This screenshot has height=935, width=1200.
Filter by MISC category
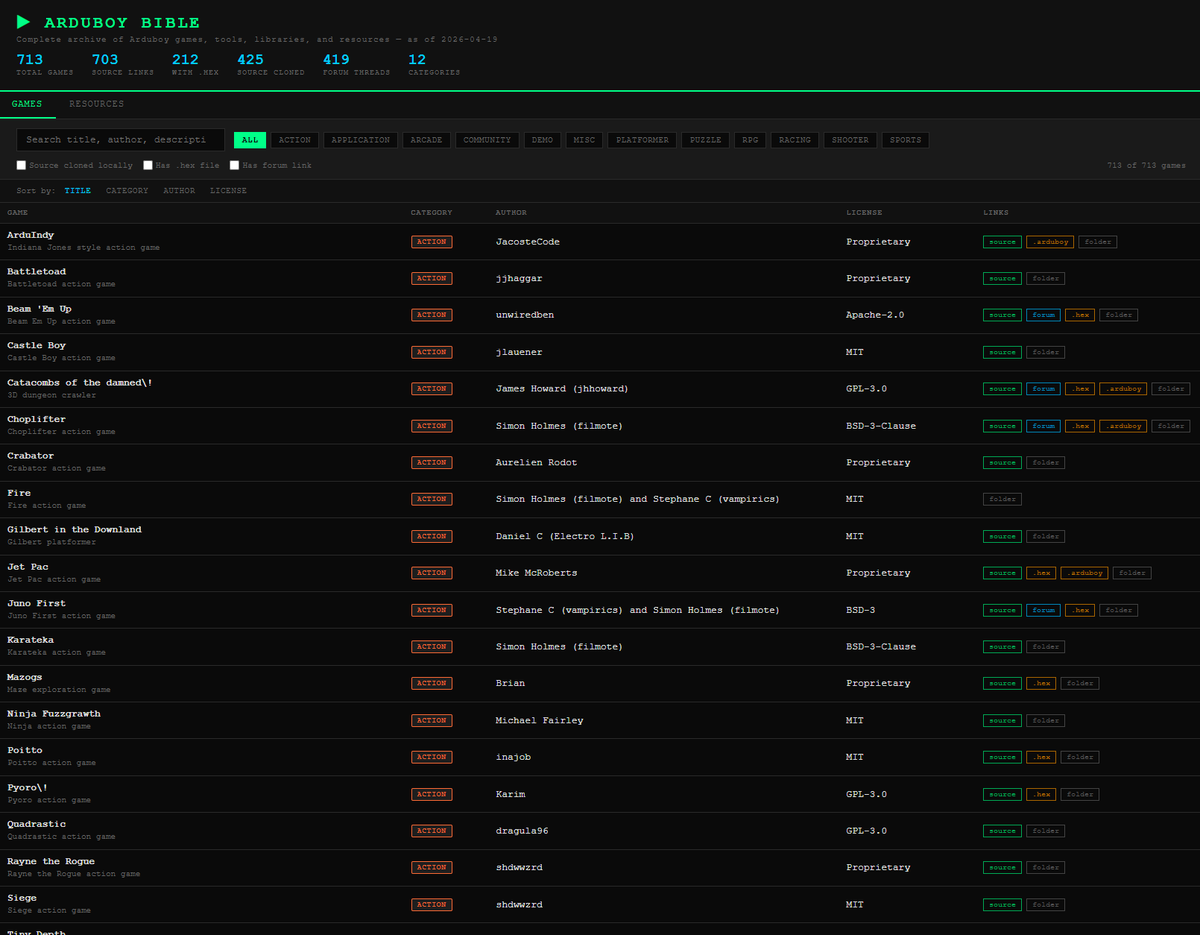tap(584, 140)
